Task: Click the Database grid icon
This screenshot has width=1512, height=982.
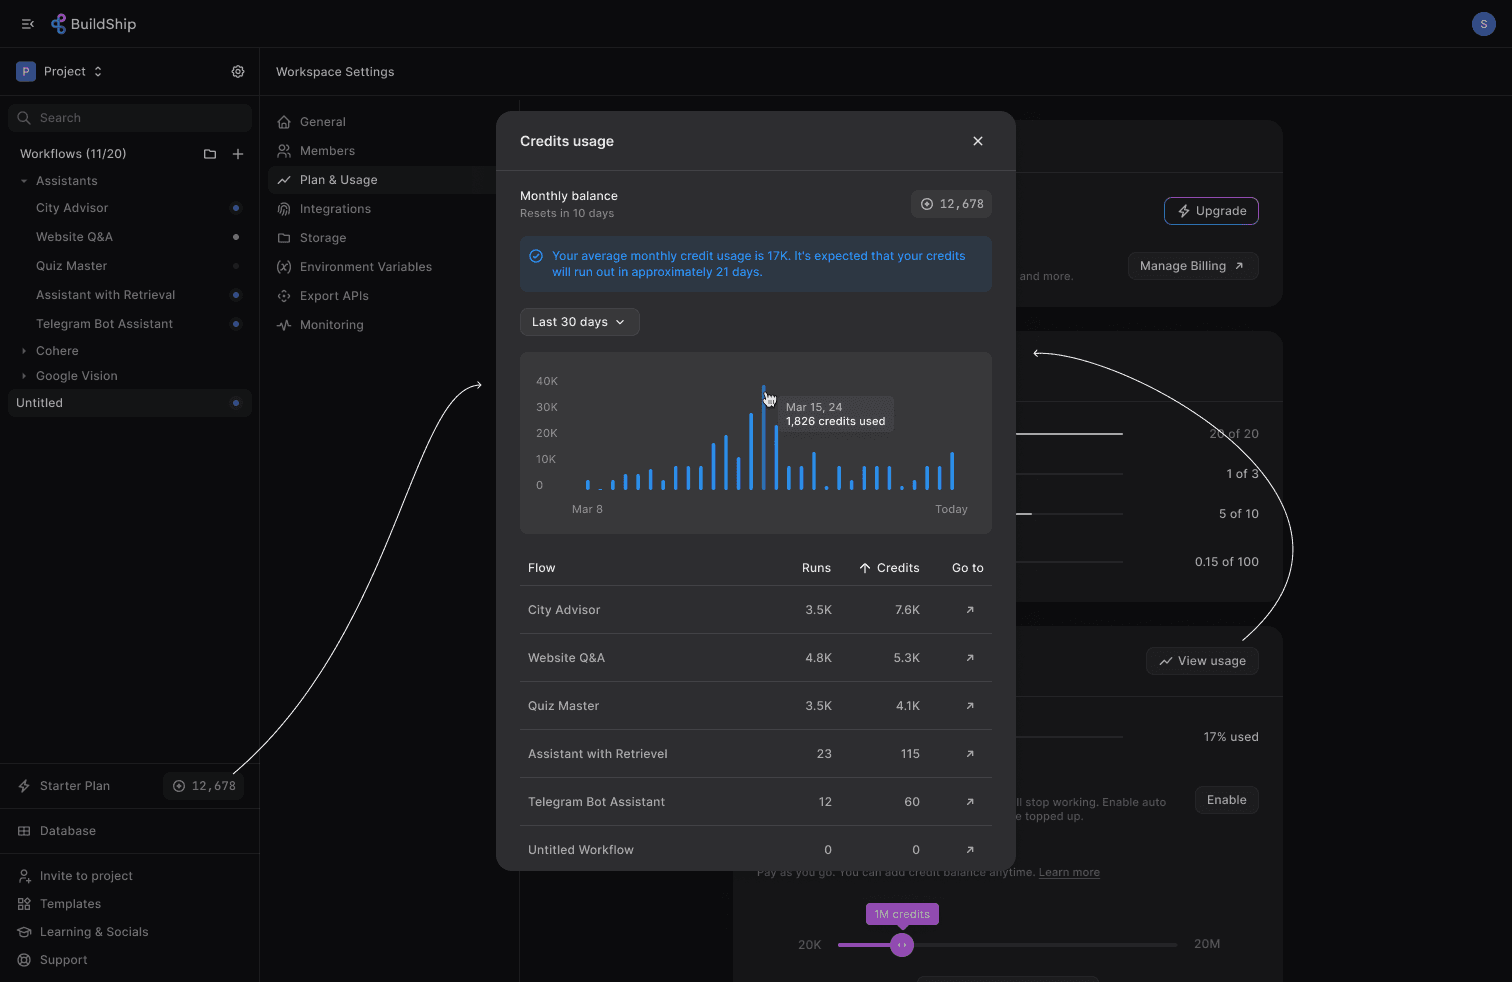Action: click(24, 831)
